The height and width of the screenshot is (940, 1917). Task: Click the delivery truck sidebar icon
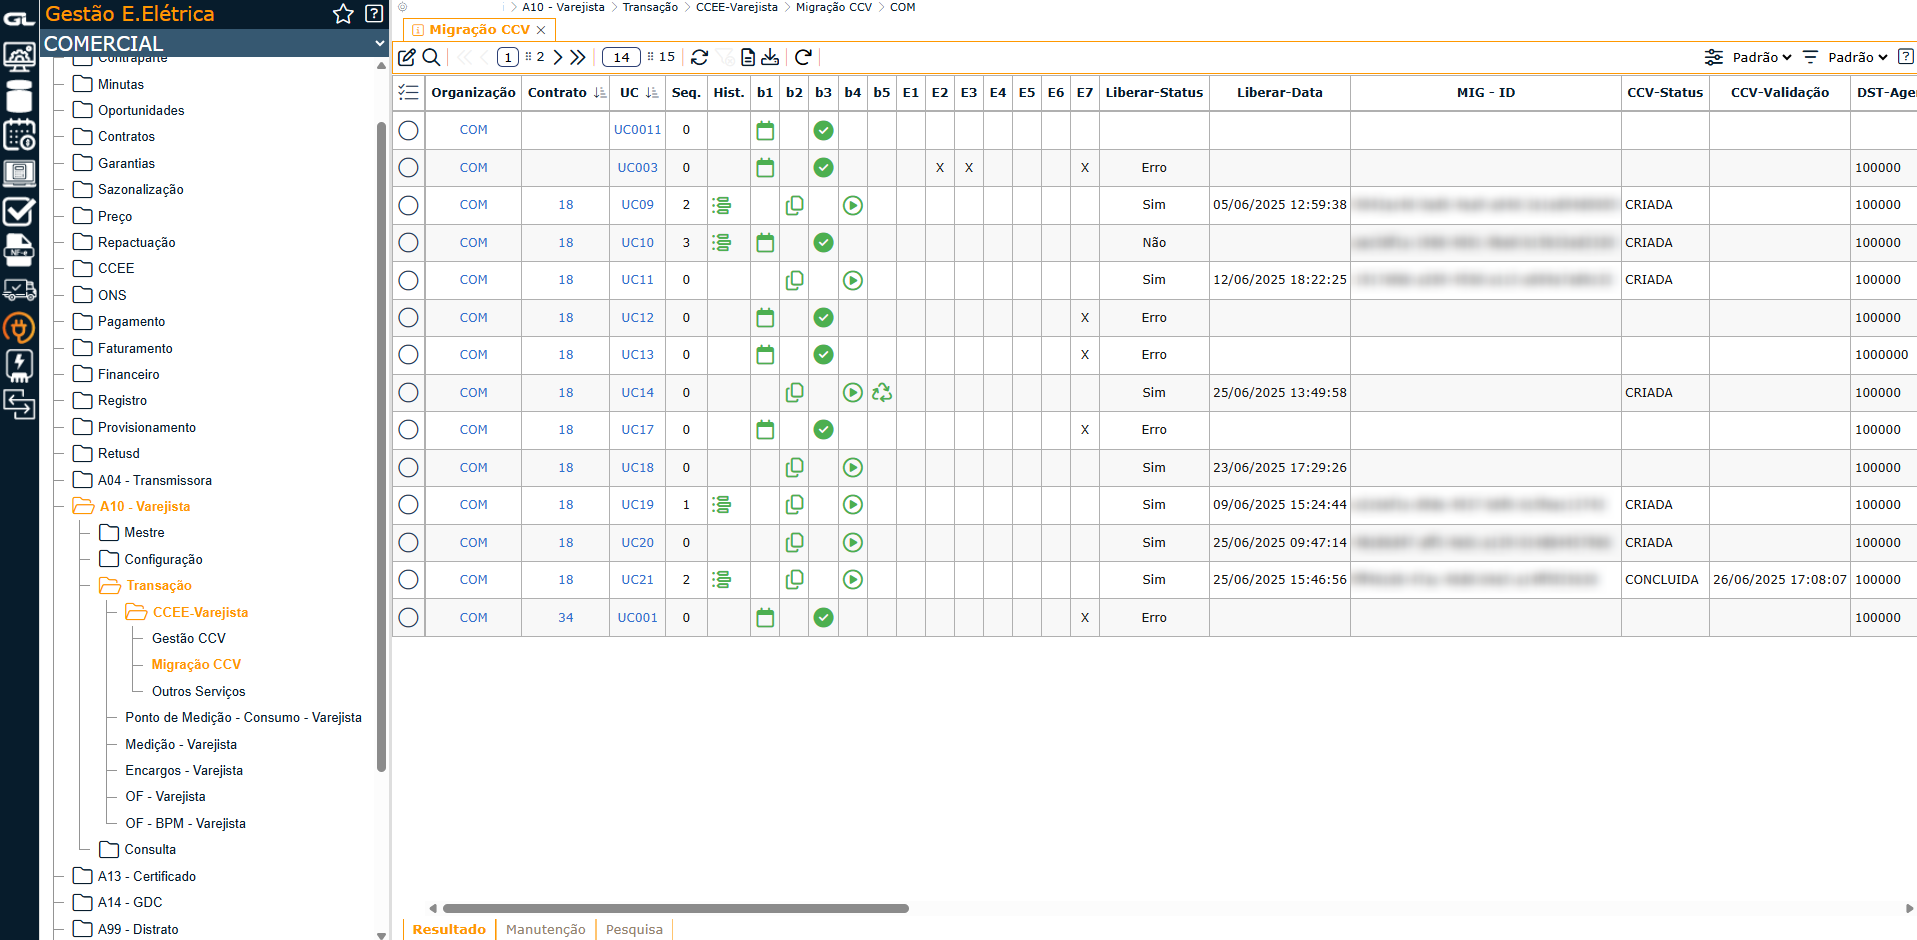(x=19, y=290)
